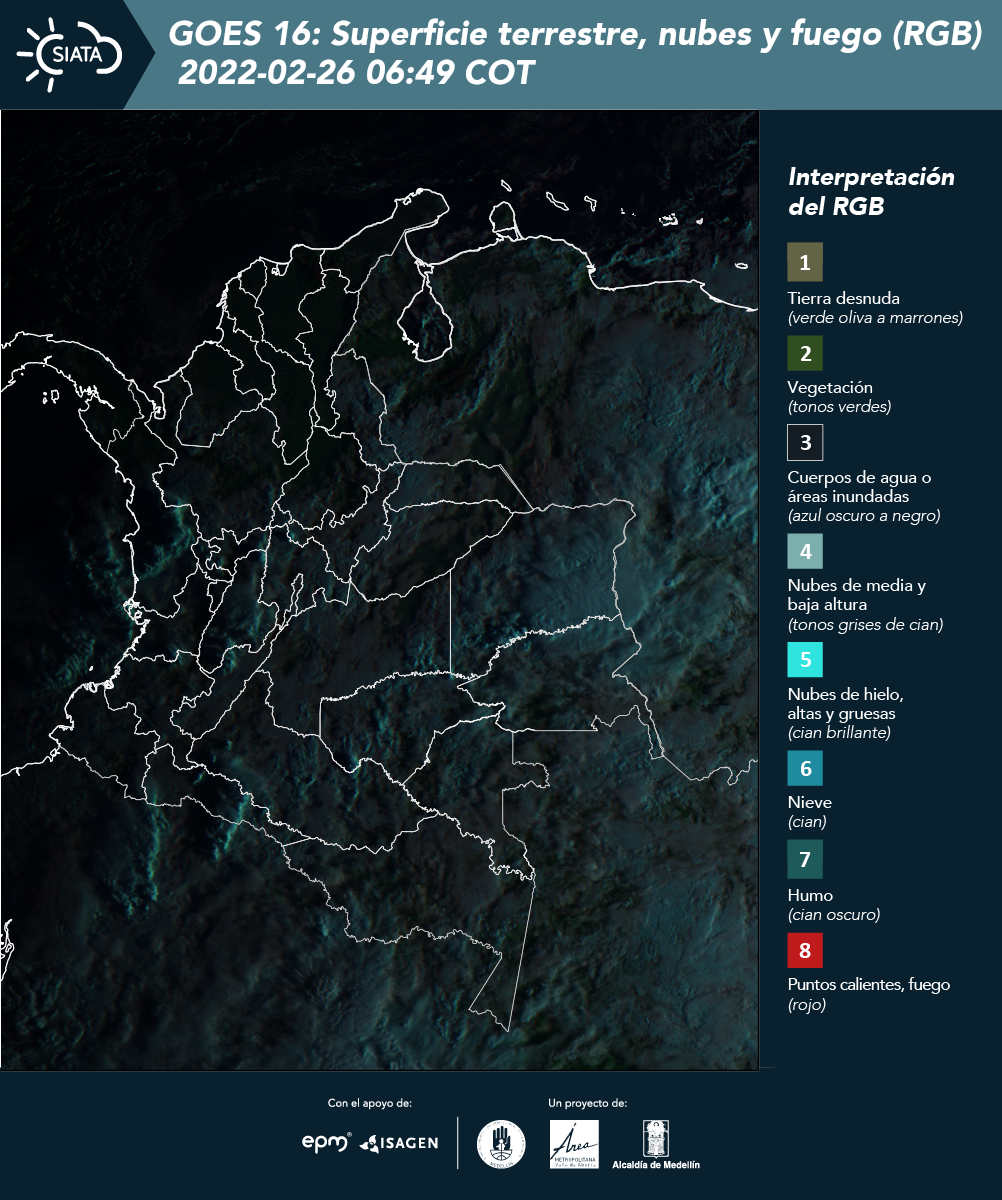Click the text Un proyecto de:
This screenshot has height=1200, width=1002.
pos(588,1103)
